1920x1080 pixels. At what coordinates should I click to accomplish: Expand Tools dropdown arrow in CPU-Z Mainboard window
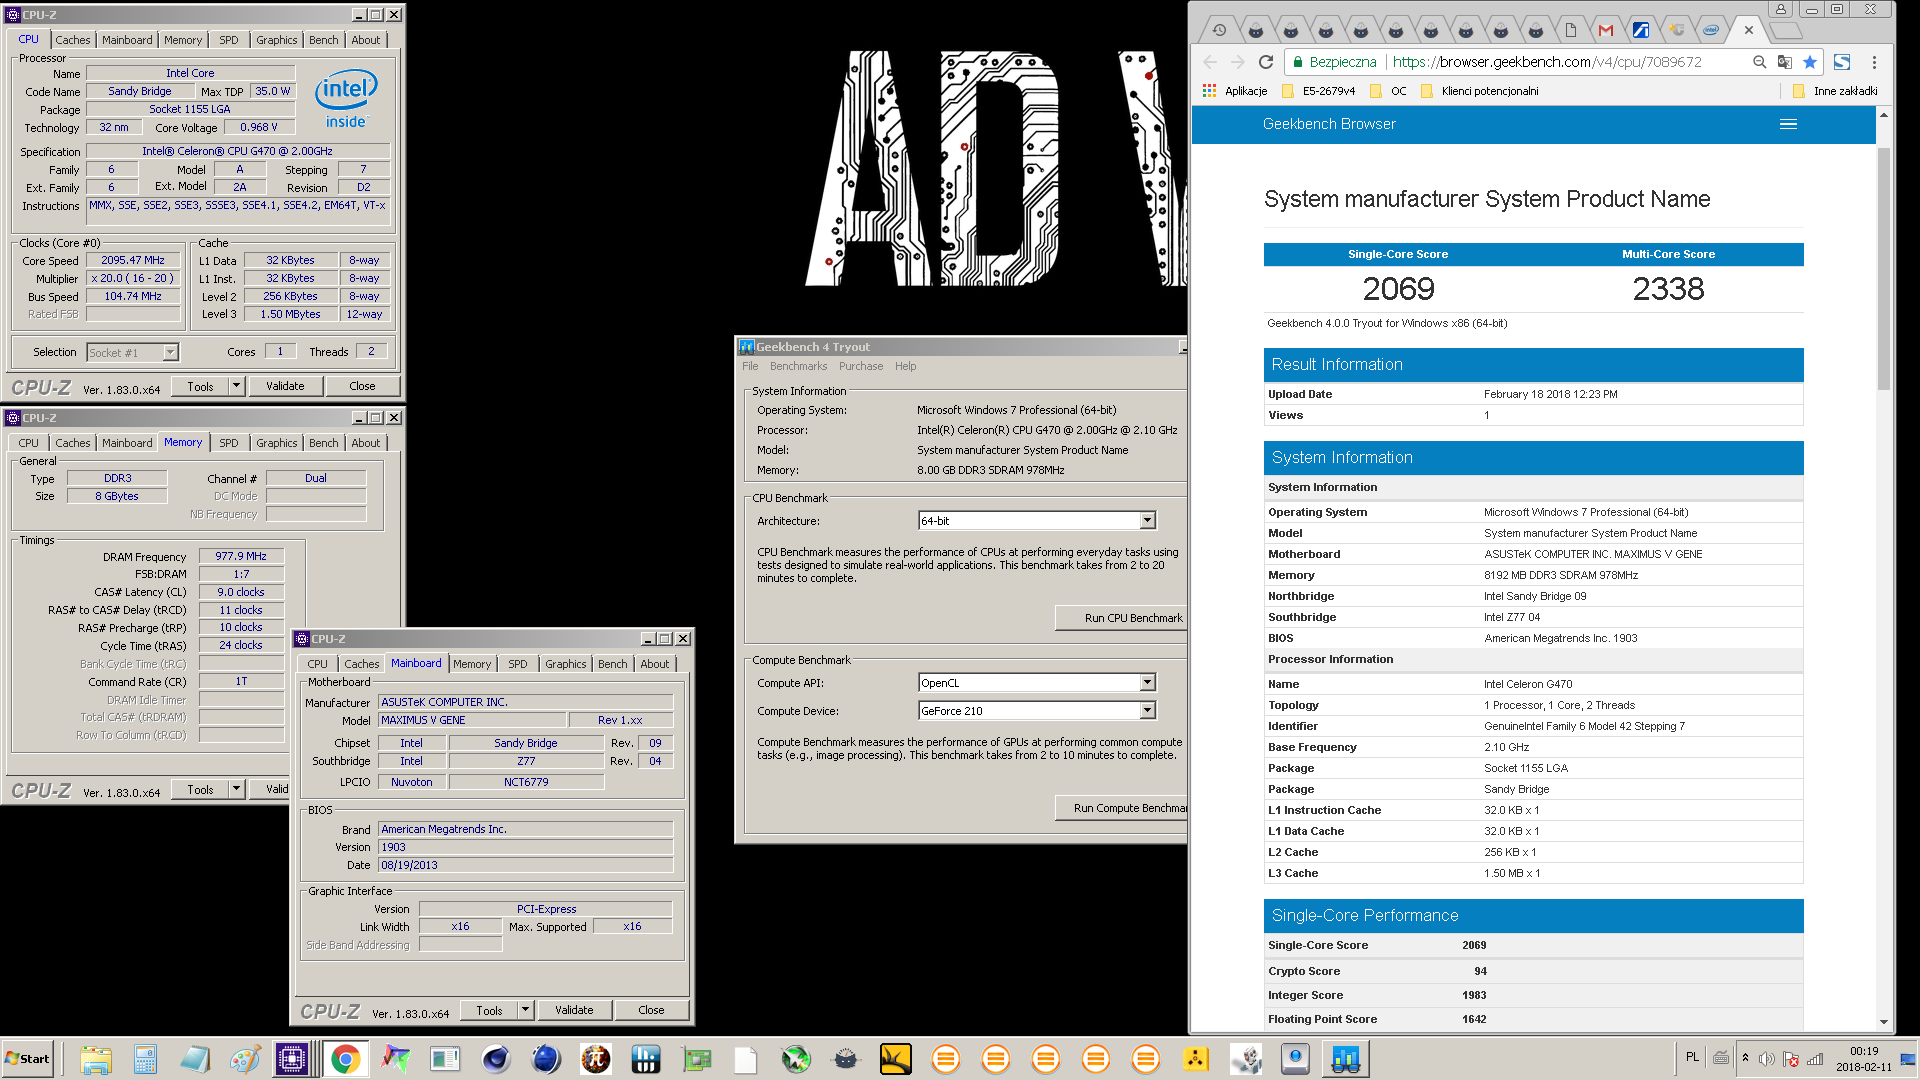pyautogui.click(x=526, y=1010)
